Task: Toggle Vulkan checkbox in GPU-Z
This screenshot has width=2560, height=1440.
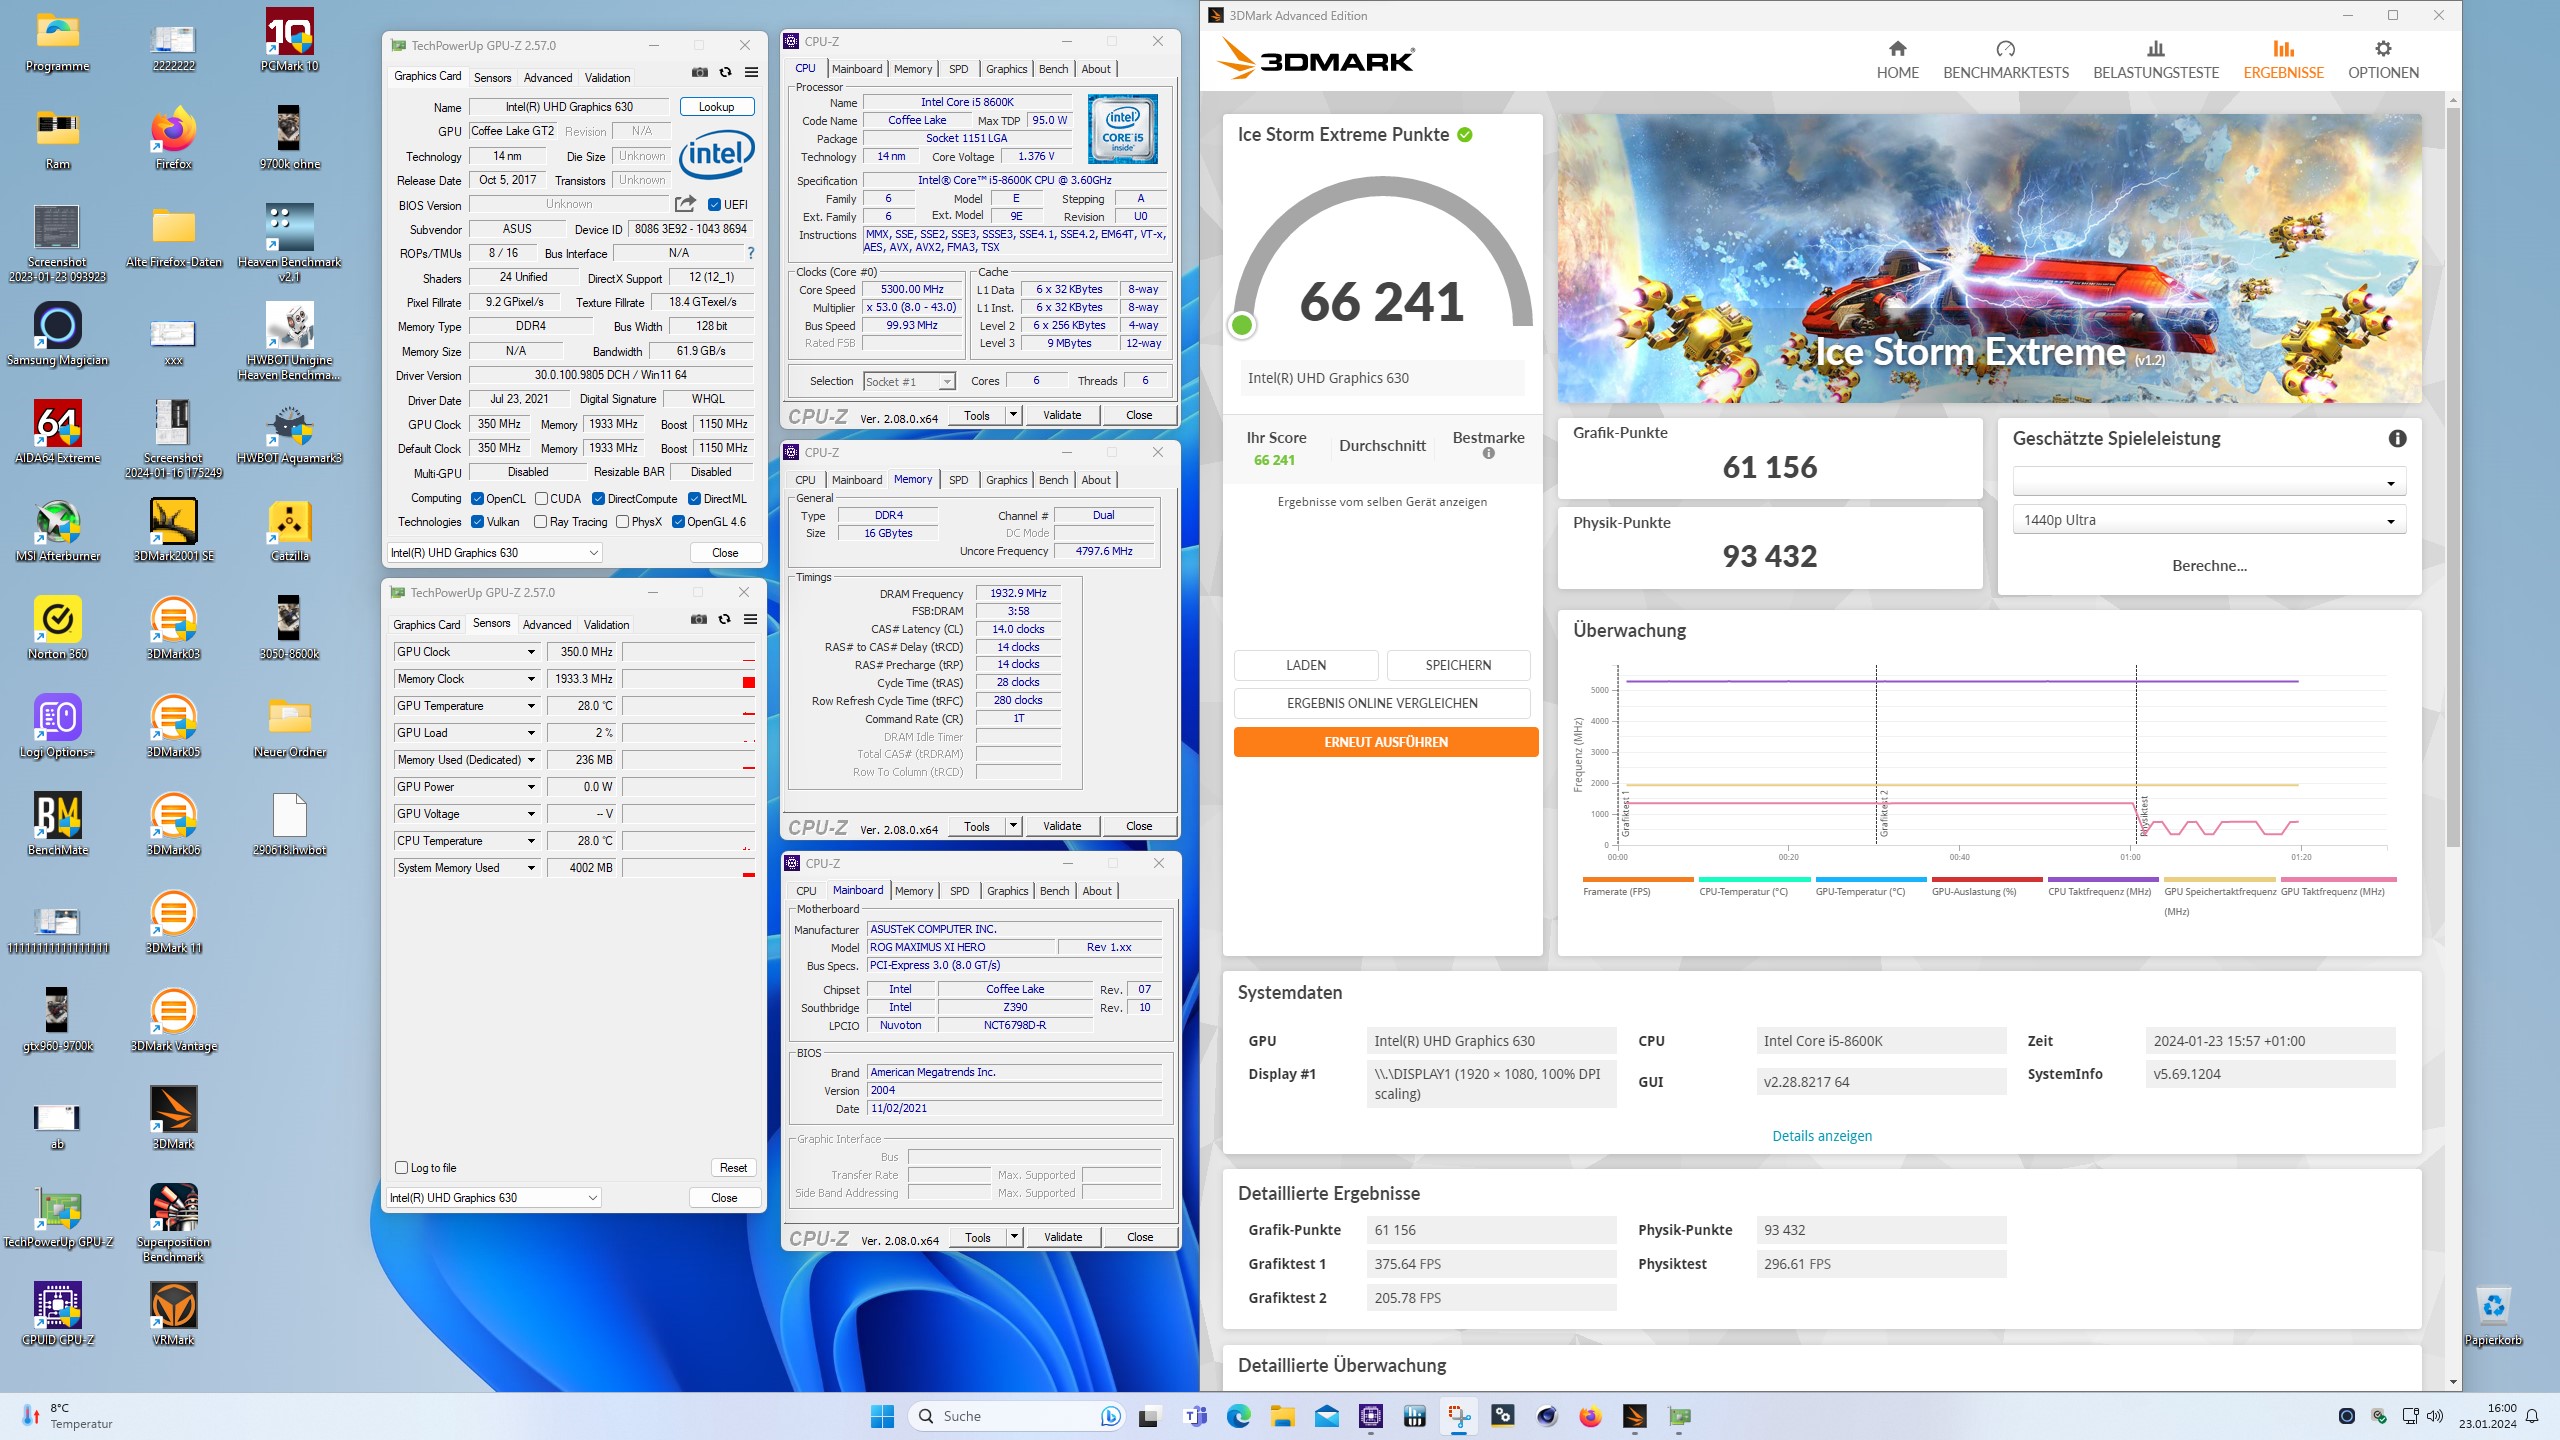Action: [478, 521]
